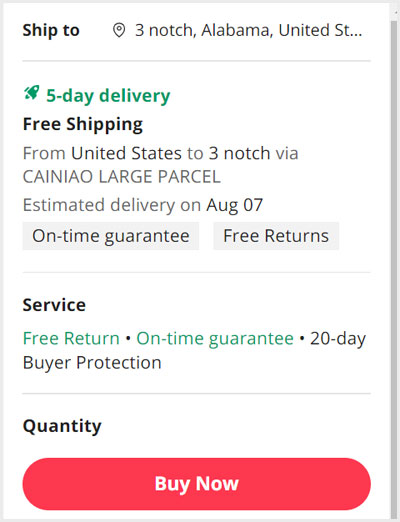Click the Buyer Protection text in Service

[x=92, y=363]
